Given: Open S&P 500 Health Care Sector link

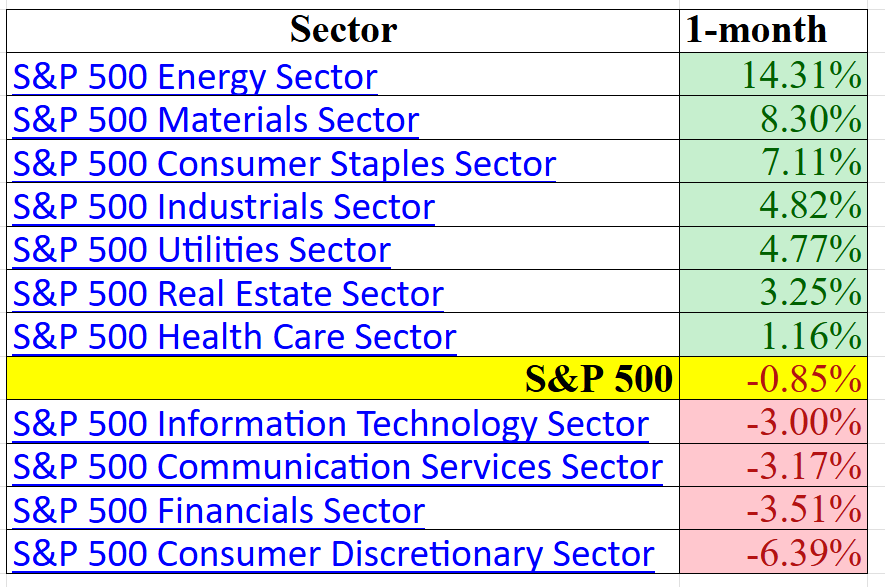Looking at the screenshot, I should click(234, 337).
